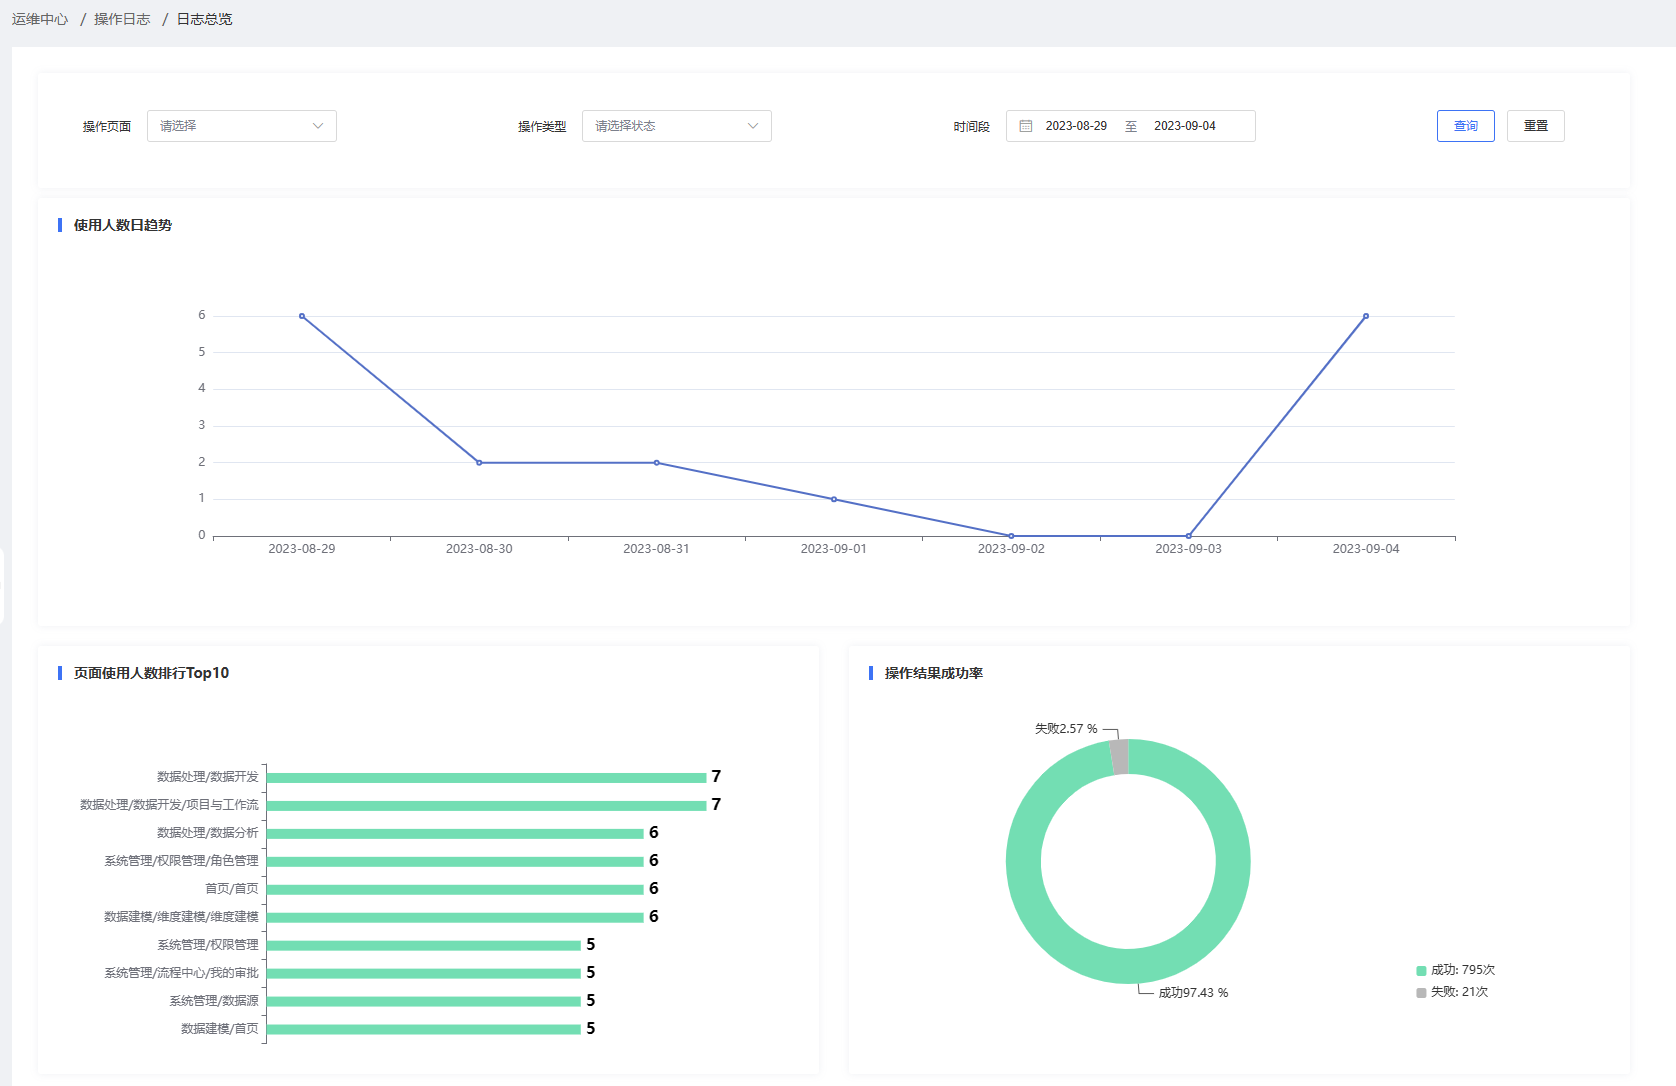
Task: Click the 时间段 field label
Action: tap(971, 127)
